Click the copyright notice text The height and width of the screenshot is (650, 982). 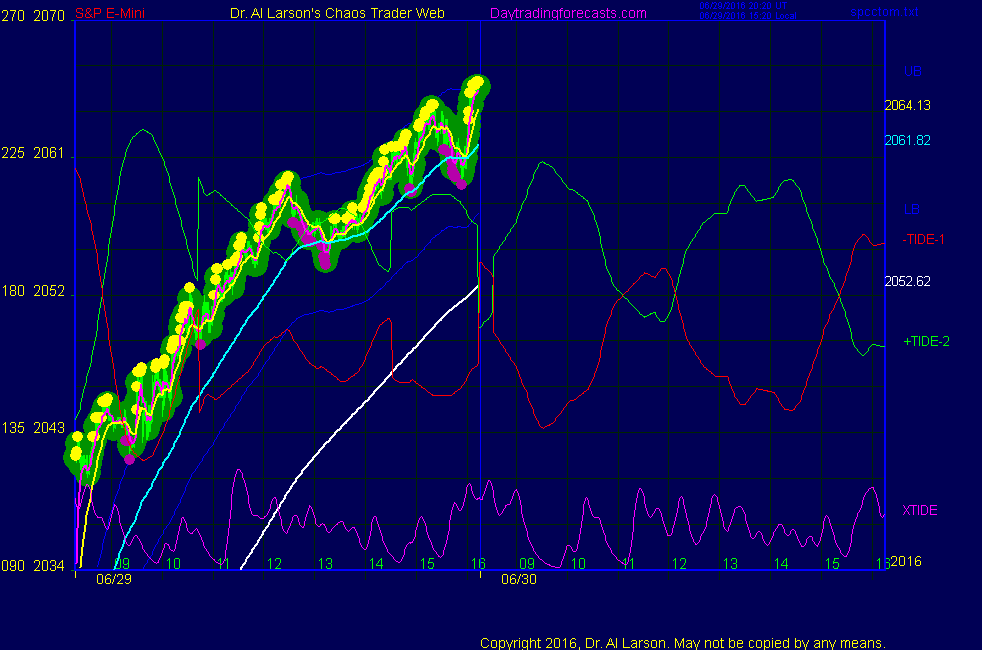[x=683, y=642]
